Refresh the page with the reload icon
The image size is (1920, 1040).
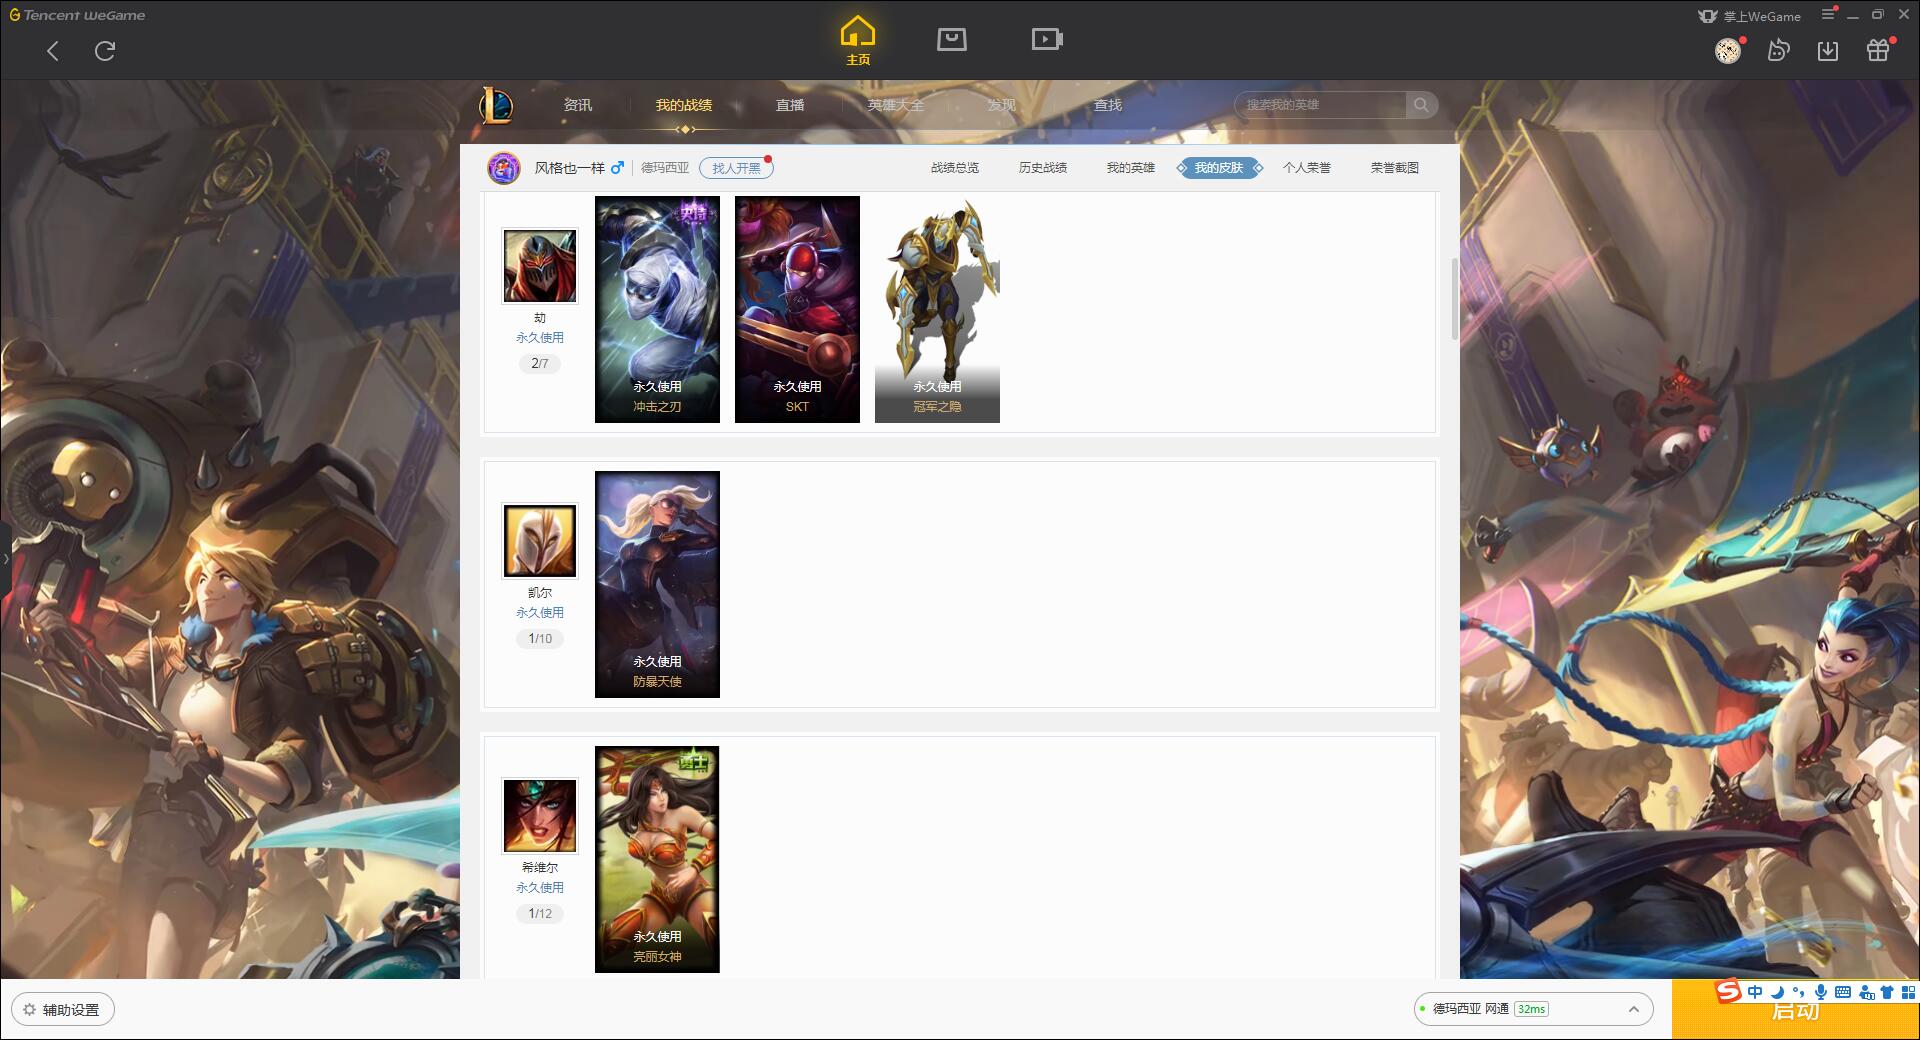pyautogui.click(x=105, y=51)
